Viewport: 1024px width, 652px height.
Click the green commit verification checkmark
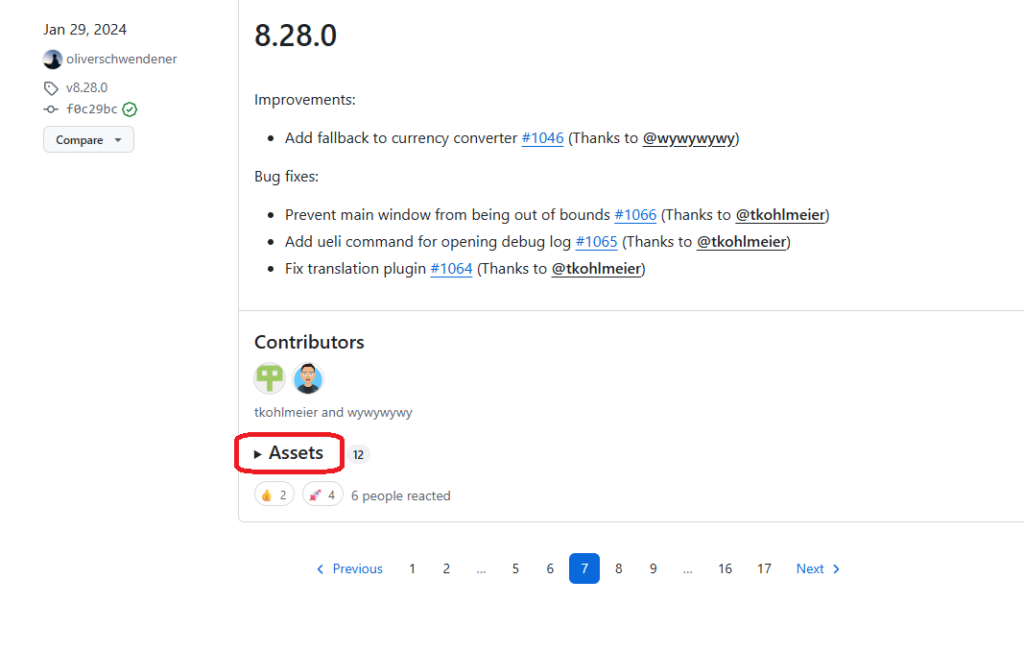(x=130, y=109)
